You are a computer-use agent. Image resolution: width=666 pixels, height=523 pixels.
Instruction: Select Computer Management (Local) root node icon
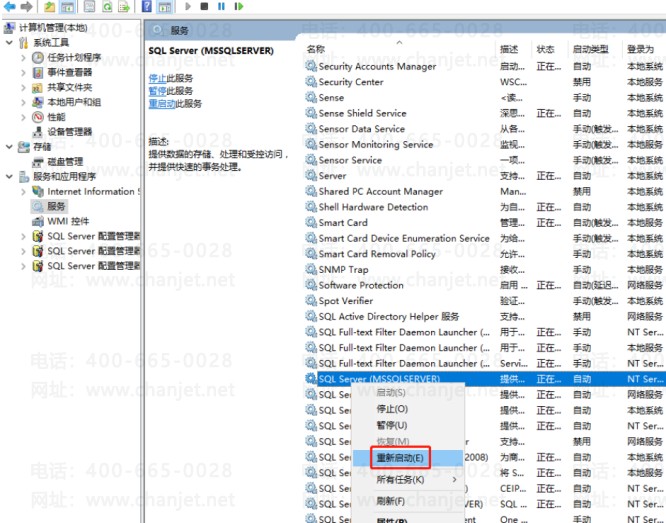(9, 28)
